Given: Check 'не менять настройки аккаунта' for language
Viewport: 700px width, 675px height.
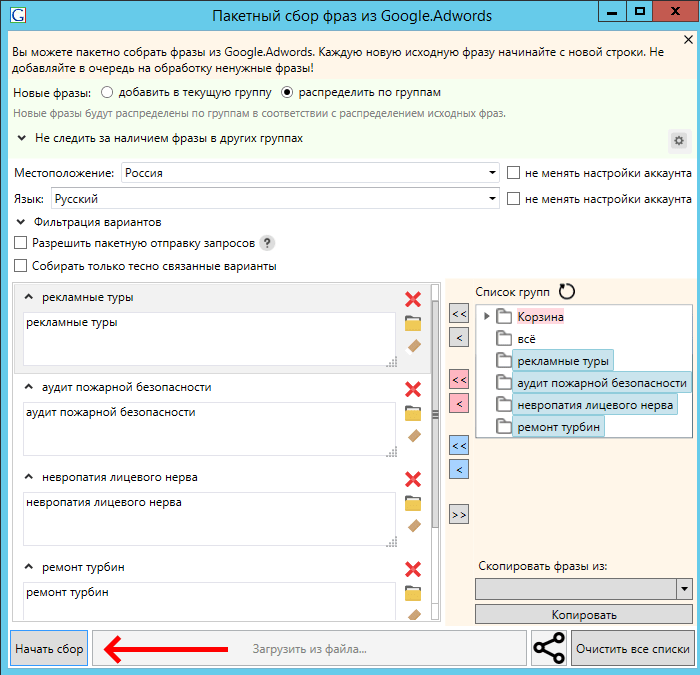Looking at the screenshot, I should click(513, 199).
